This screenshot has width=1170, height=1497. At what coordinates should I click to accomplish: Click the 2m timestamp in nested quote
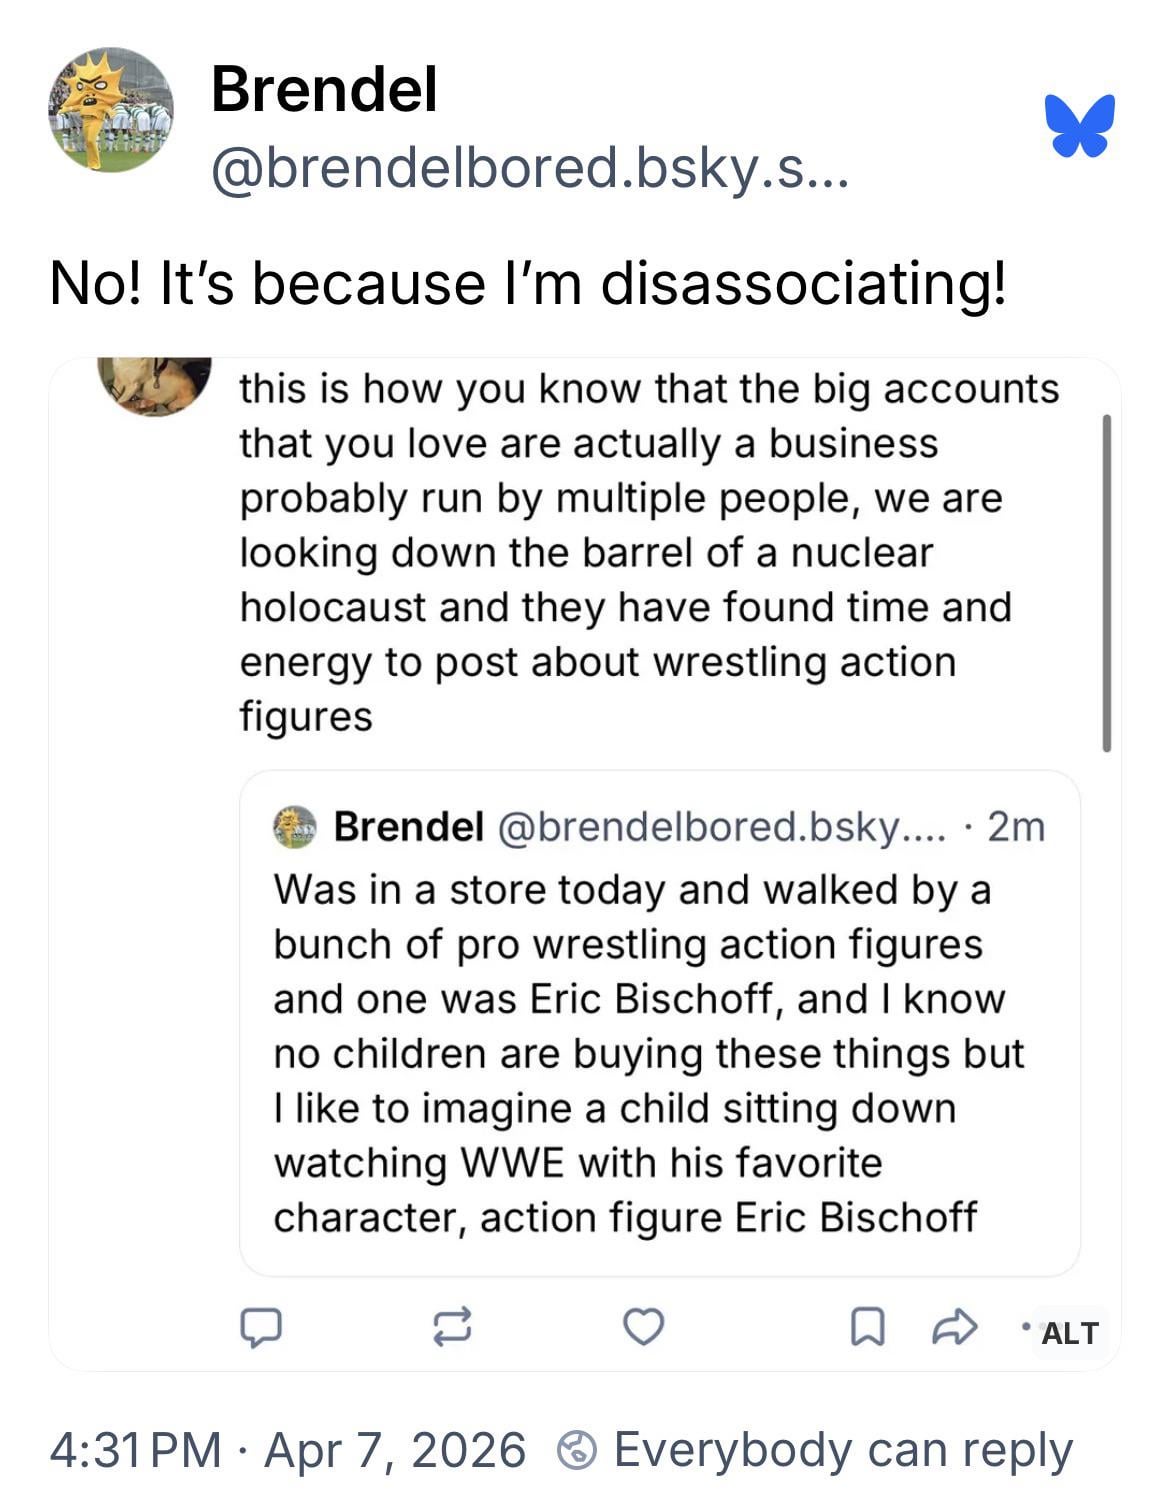click(x=1015, y=827)
